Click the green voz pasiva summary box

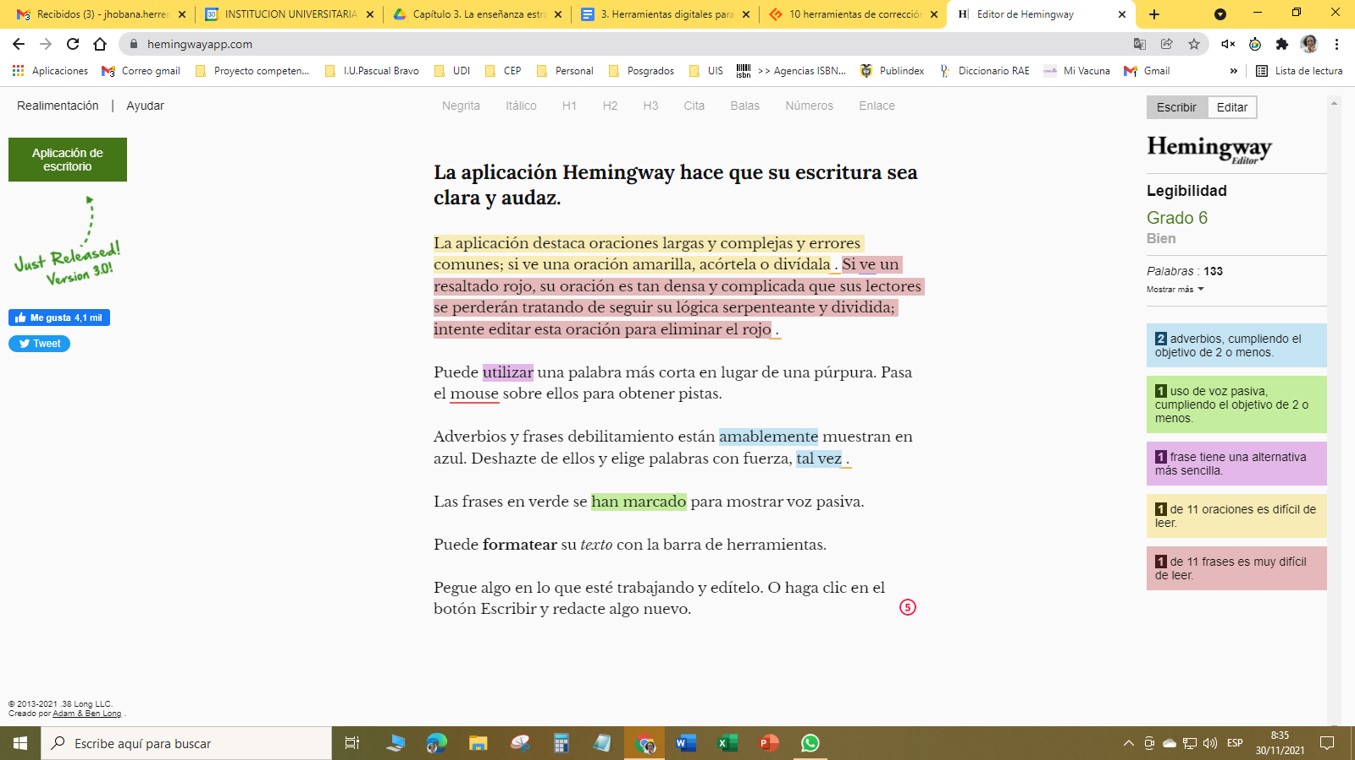(x=1236, y=405)
